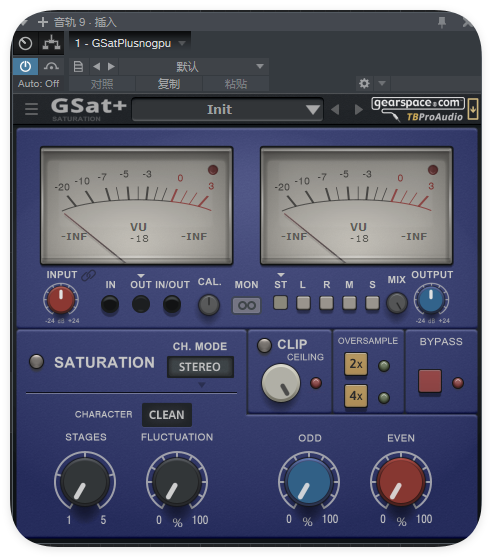Click the left VU meter display
This screenshot has width=492, height=557.
point(137,206)
